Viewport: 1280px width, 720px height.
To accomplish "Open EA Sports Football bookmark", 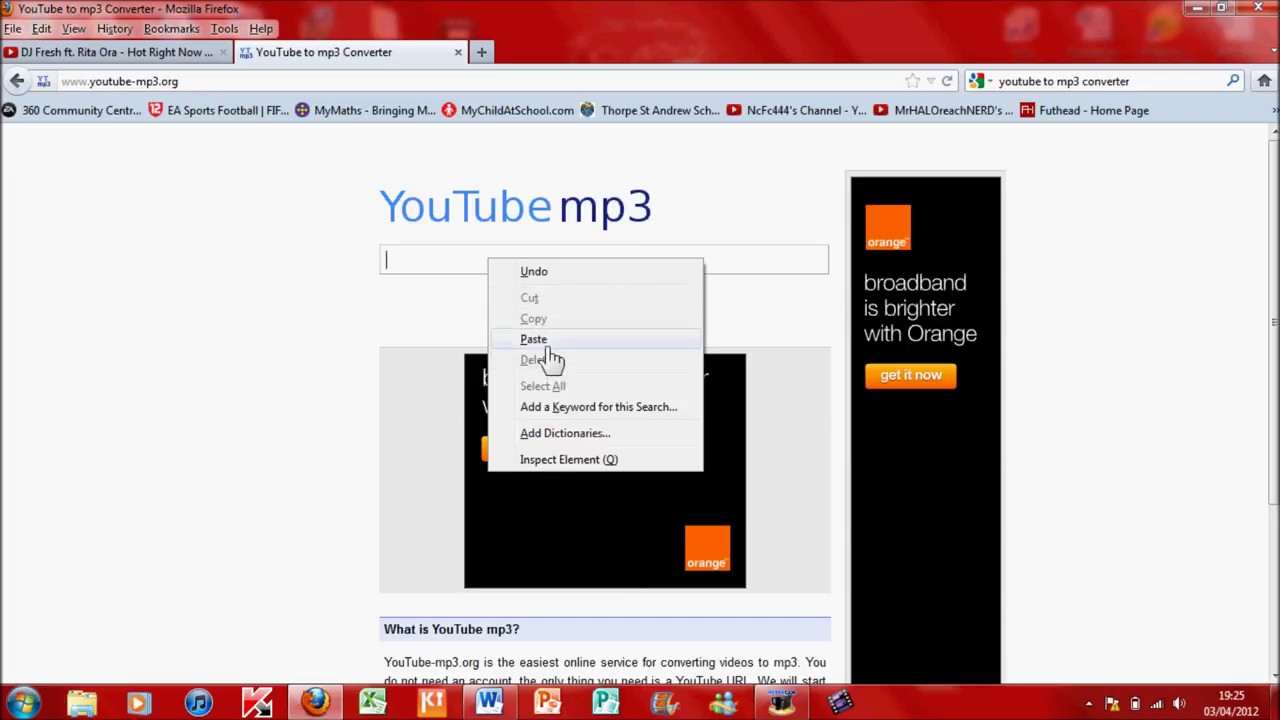I will click(218, 110).
